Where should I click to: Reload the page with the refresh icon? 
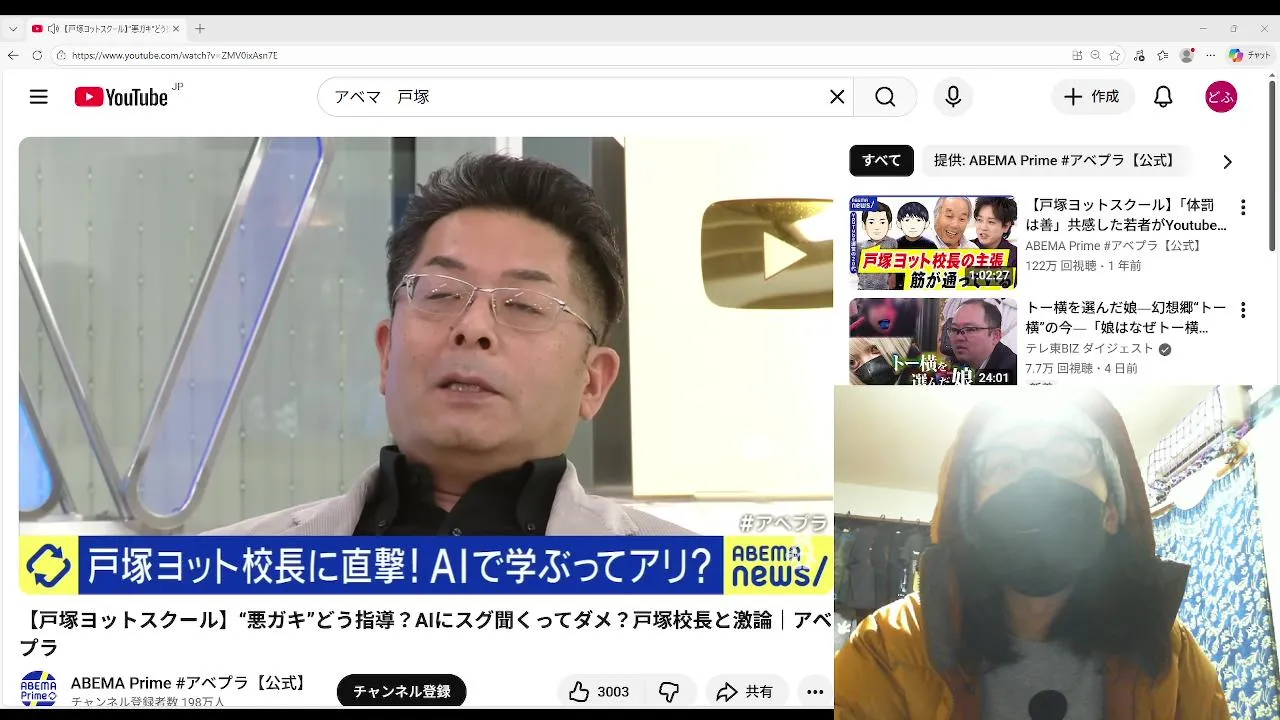(x=38, y=55)
